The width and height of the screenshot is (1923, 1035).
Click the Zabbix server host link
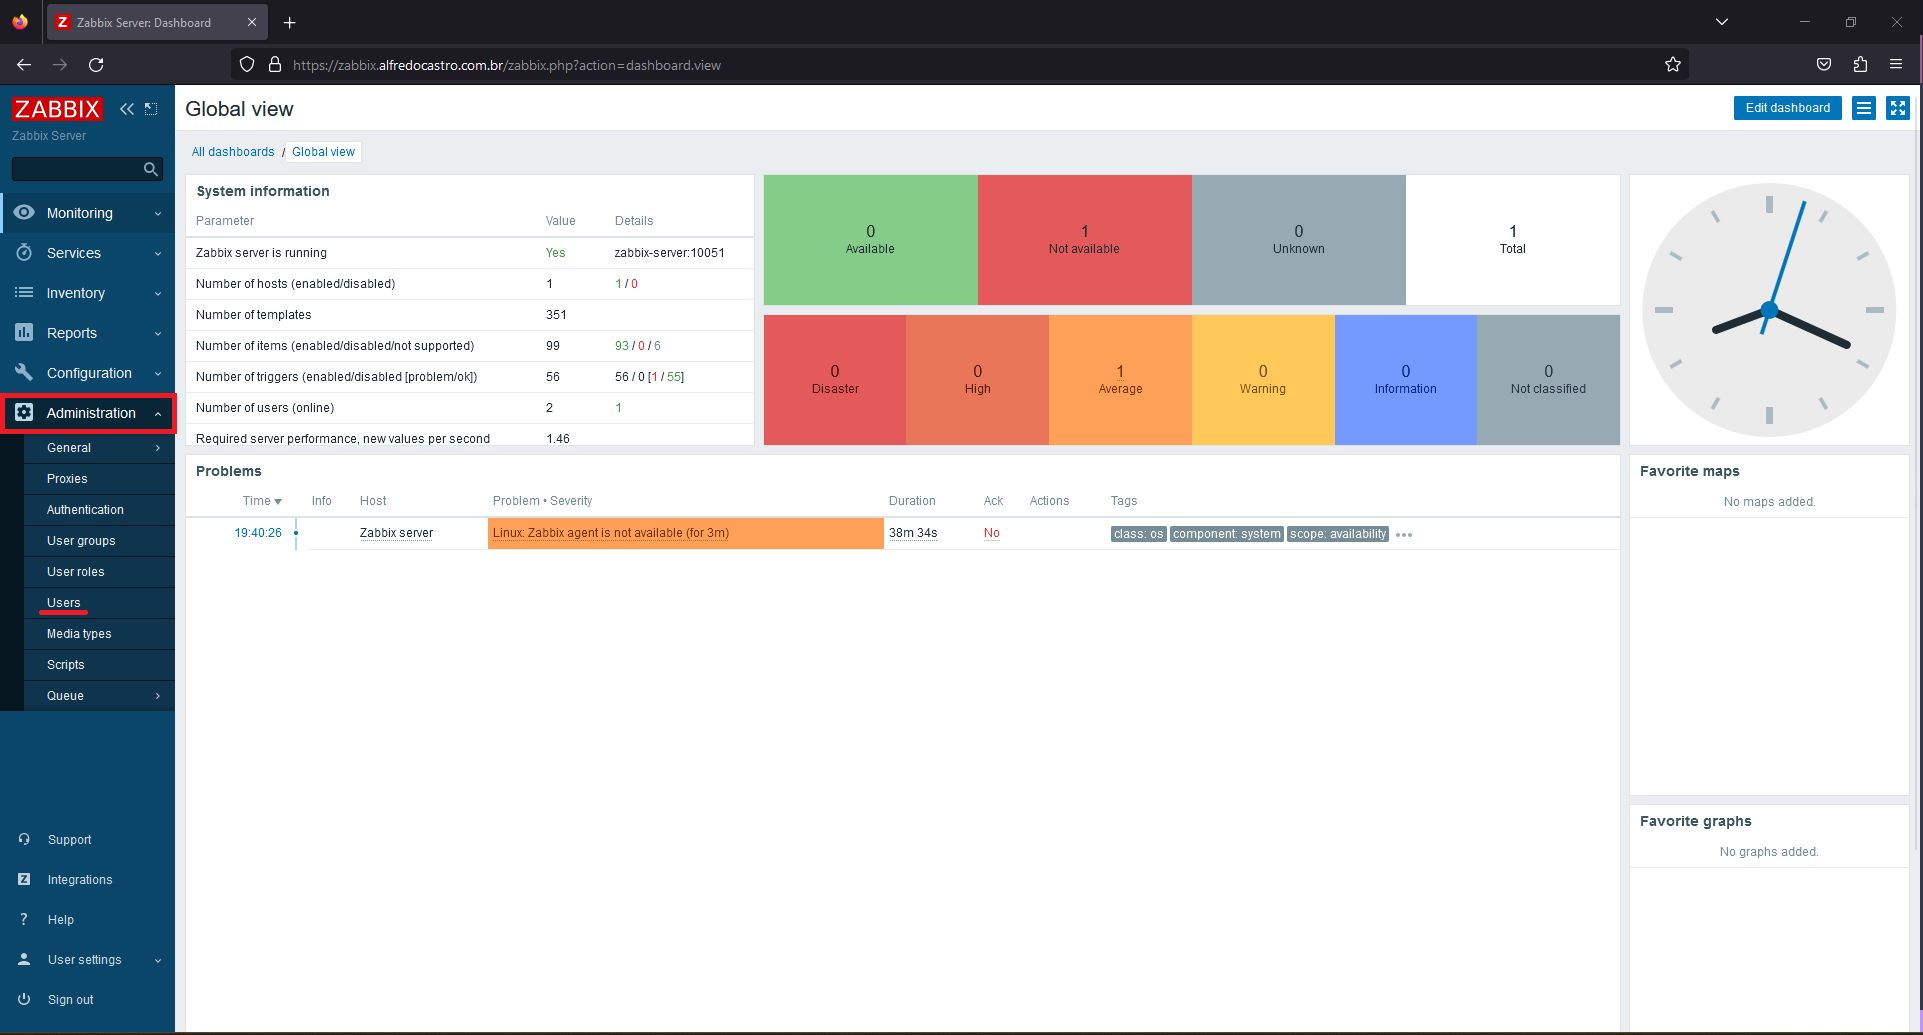click(x=396, y=533)
